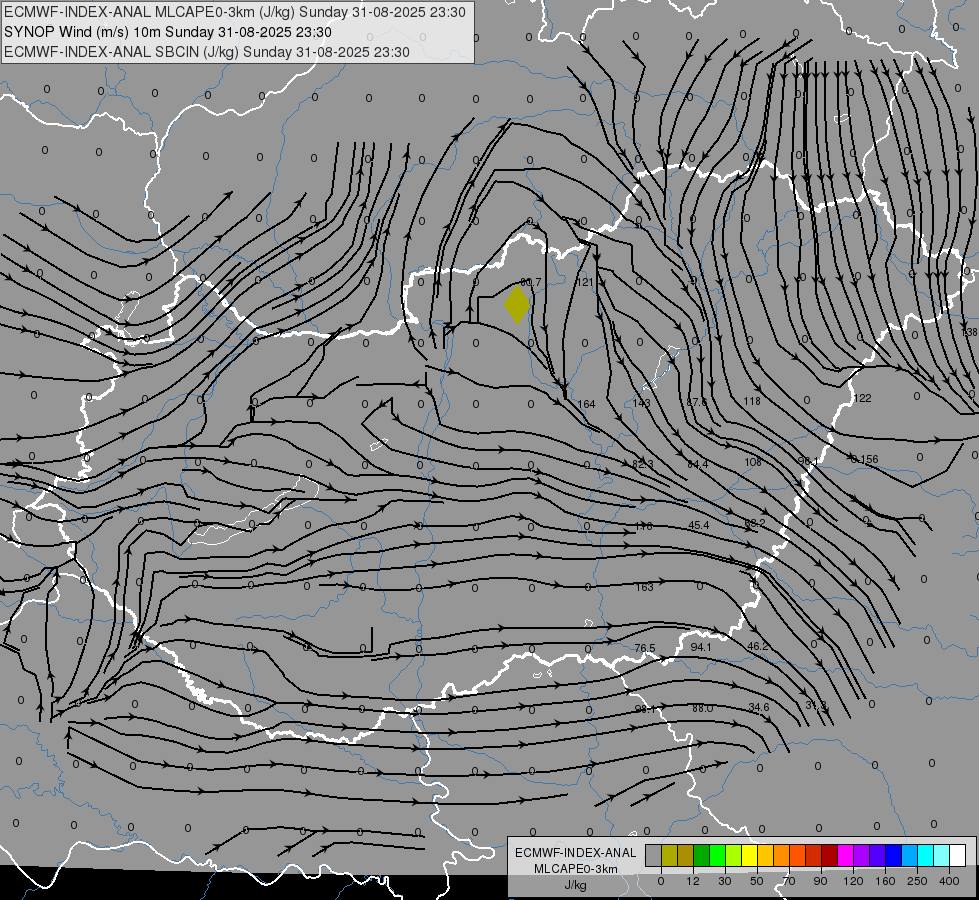Pick the white swatch at legend end

[x=958, y=856]
